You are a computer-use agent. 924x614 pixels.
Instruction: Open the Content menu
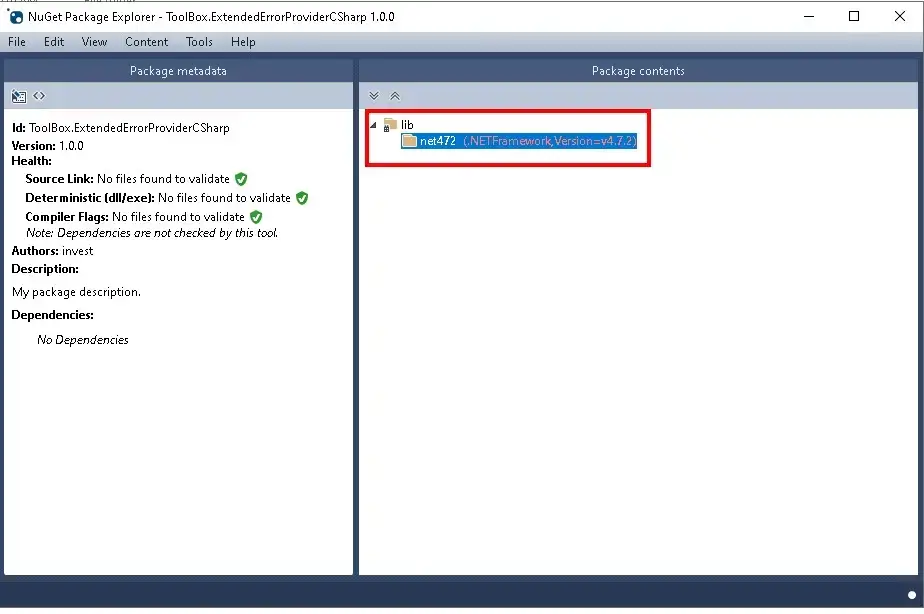(146, 42)
